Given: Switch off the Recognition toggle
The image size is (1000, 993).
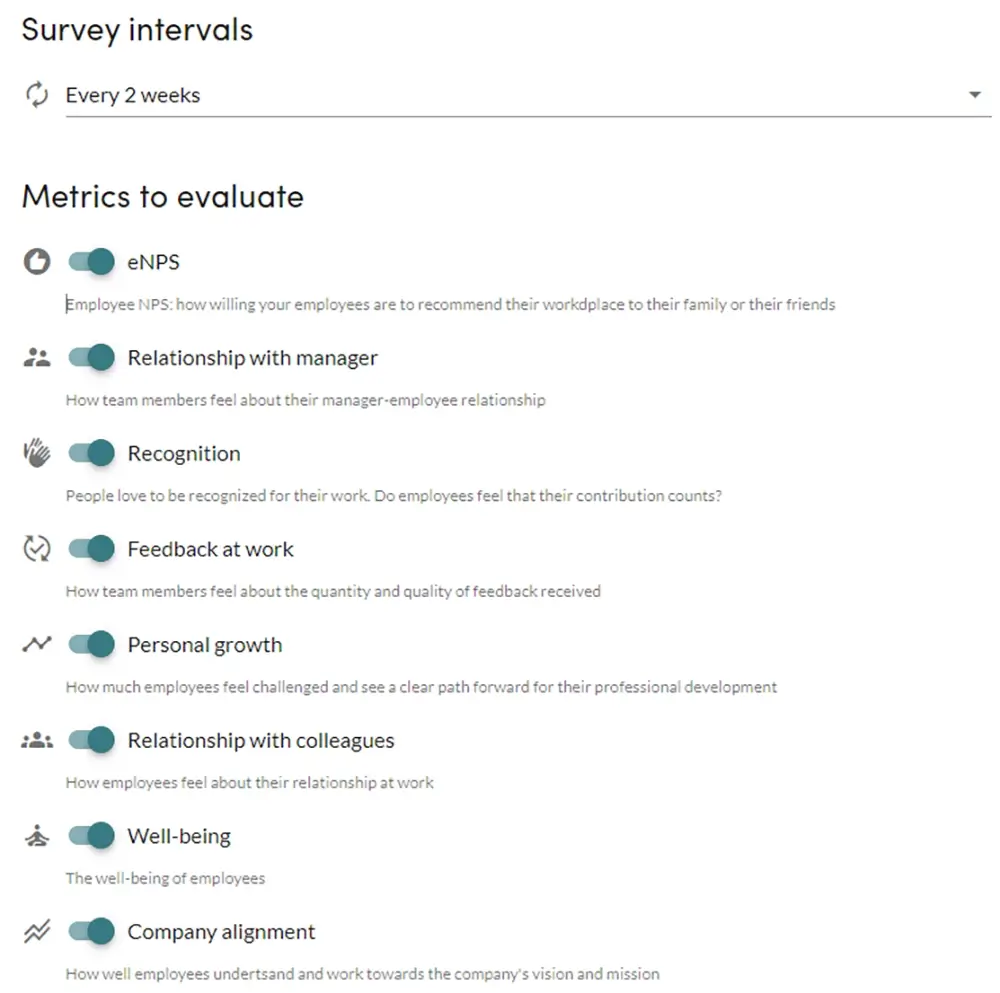Looking at the screenshot, I should tap(92, 453).
